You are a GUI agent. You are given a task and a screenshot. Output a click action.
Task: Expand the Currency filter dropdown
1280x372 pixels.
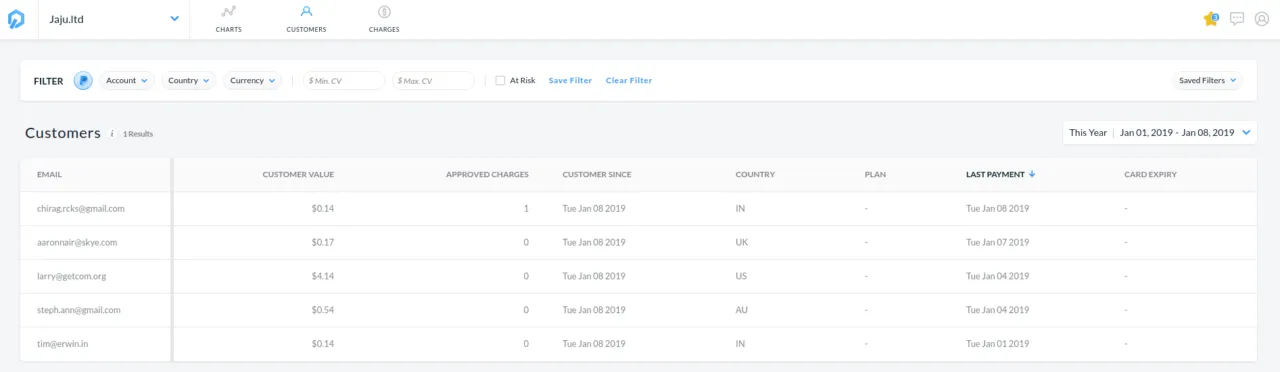252,81
